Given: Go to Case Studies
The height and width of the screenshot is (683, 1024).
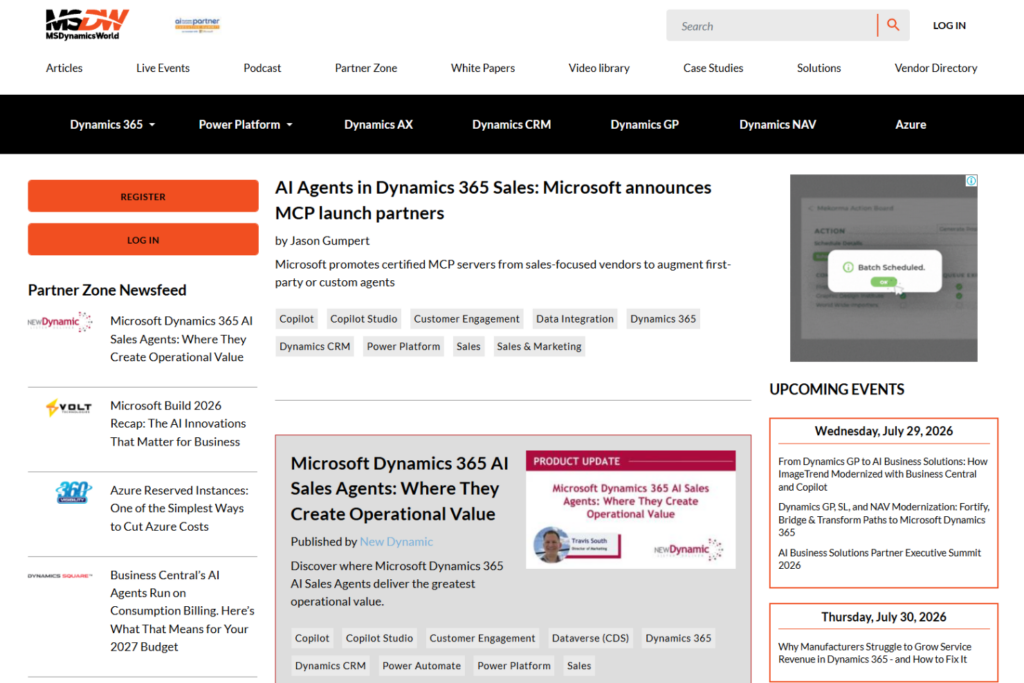Looking at the screenshot, I should coord(713,68).
